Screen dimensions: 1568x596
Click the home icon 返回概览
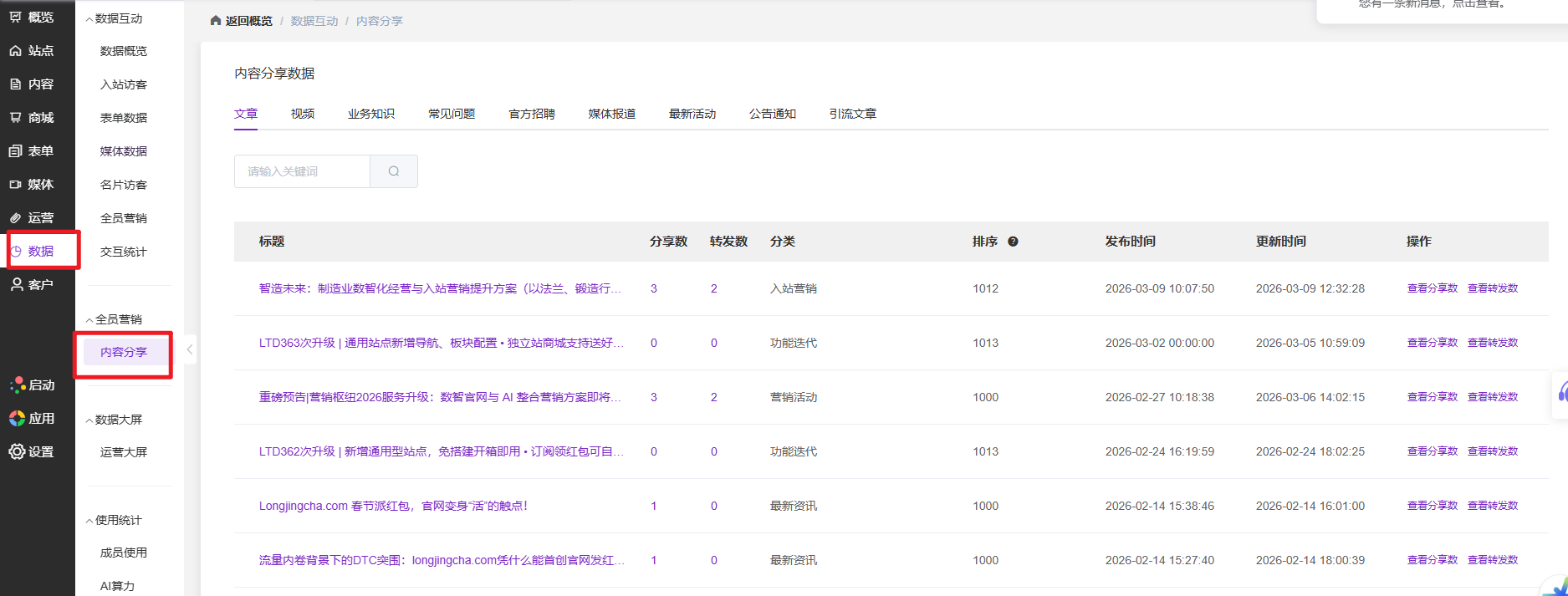215,20
